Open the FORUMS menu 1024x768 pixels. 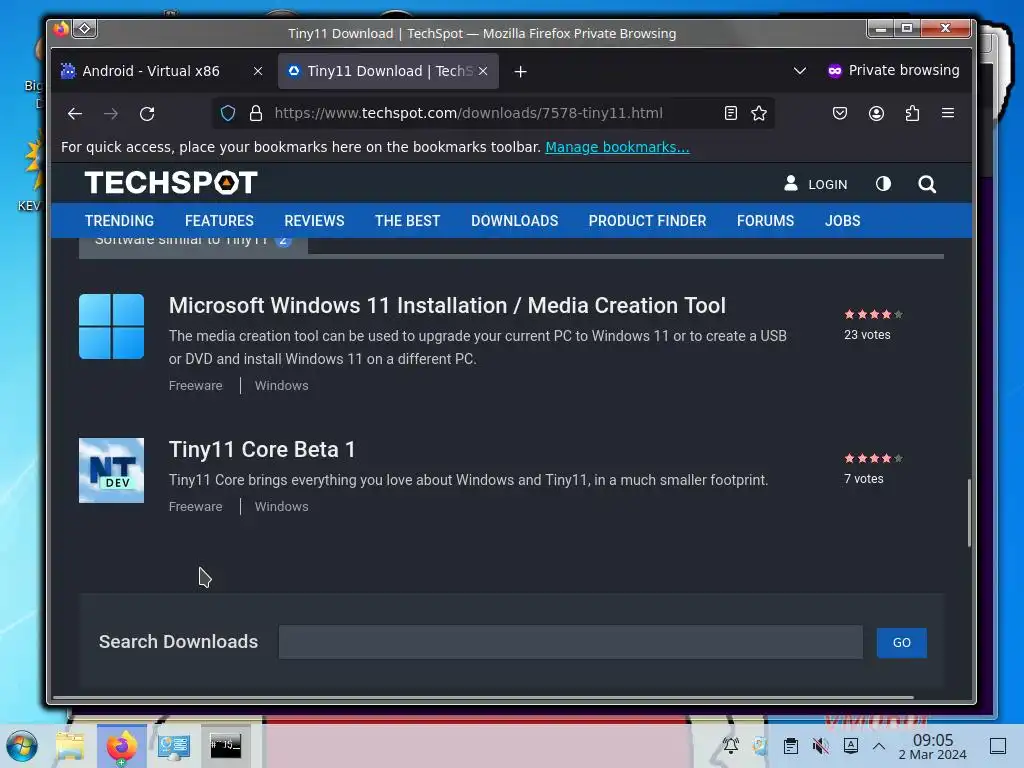765,221
